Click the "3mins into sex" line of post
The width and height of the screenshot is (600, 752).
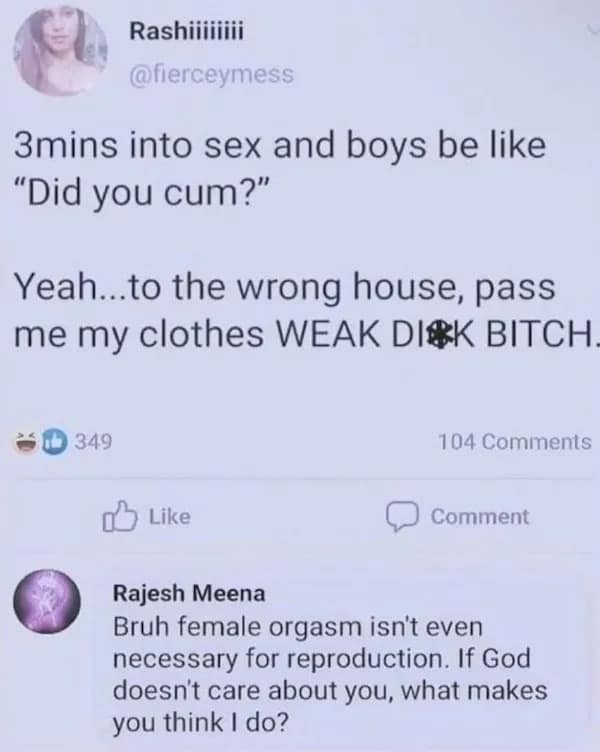click(280, 145)
